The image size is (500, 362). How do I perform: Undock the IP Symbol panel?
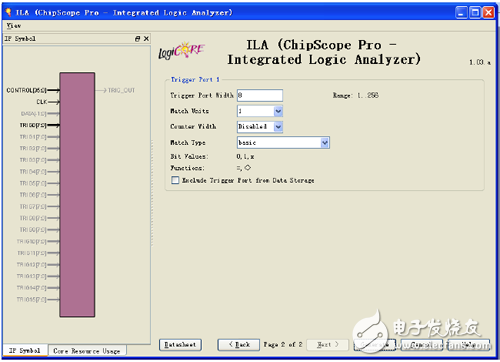point(137,39)
